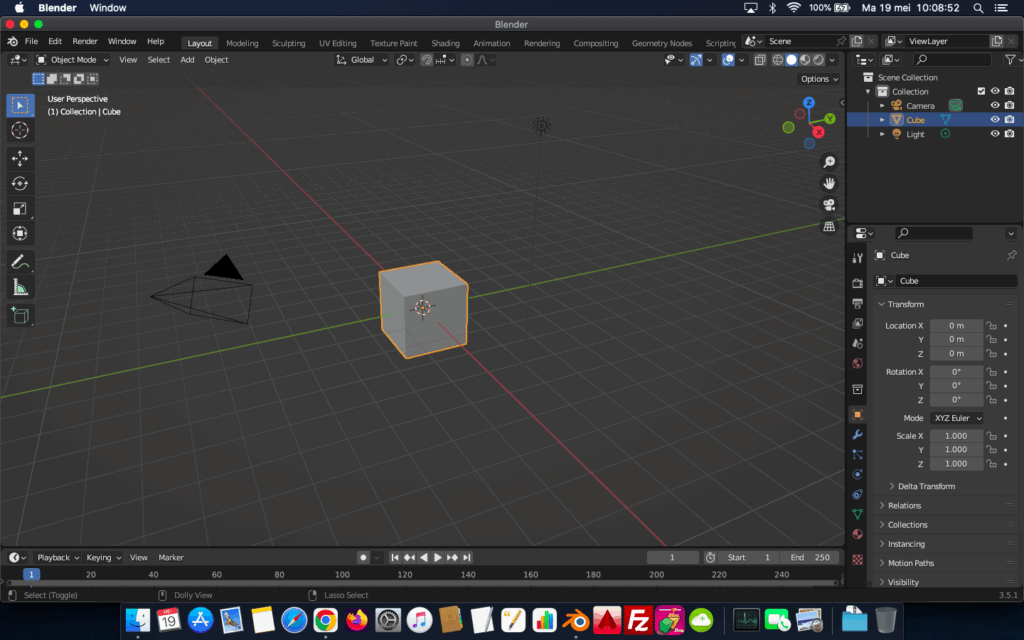Open Render Properties in the properties panel
1024x640 pixels.
pyautogui.click(x=857, y=283)
